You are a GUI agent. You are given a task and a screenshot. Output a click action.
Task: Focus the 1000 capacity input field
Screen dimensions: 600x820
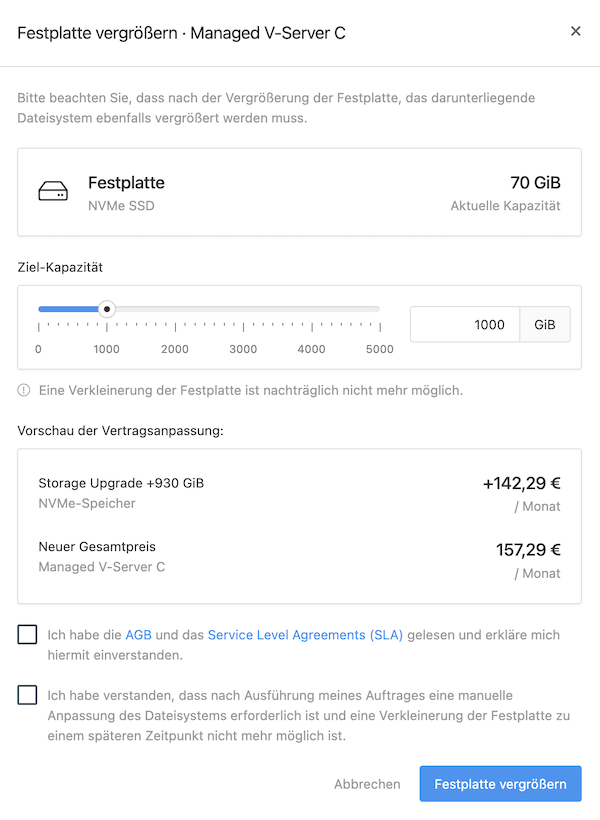[x=465, y=324]
